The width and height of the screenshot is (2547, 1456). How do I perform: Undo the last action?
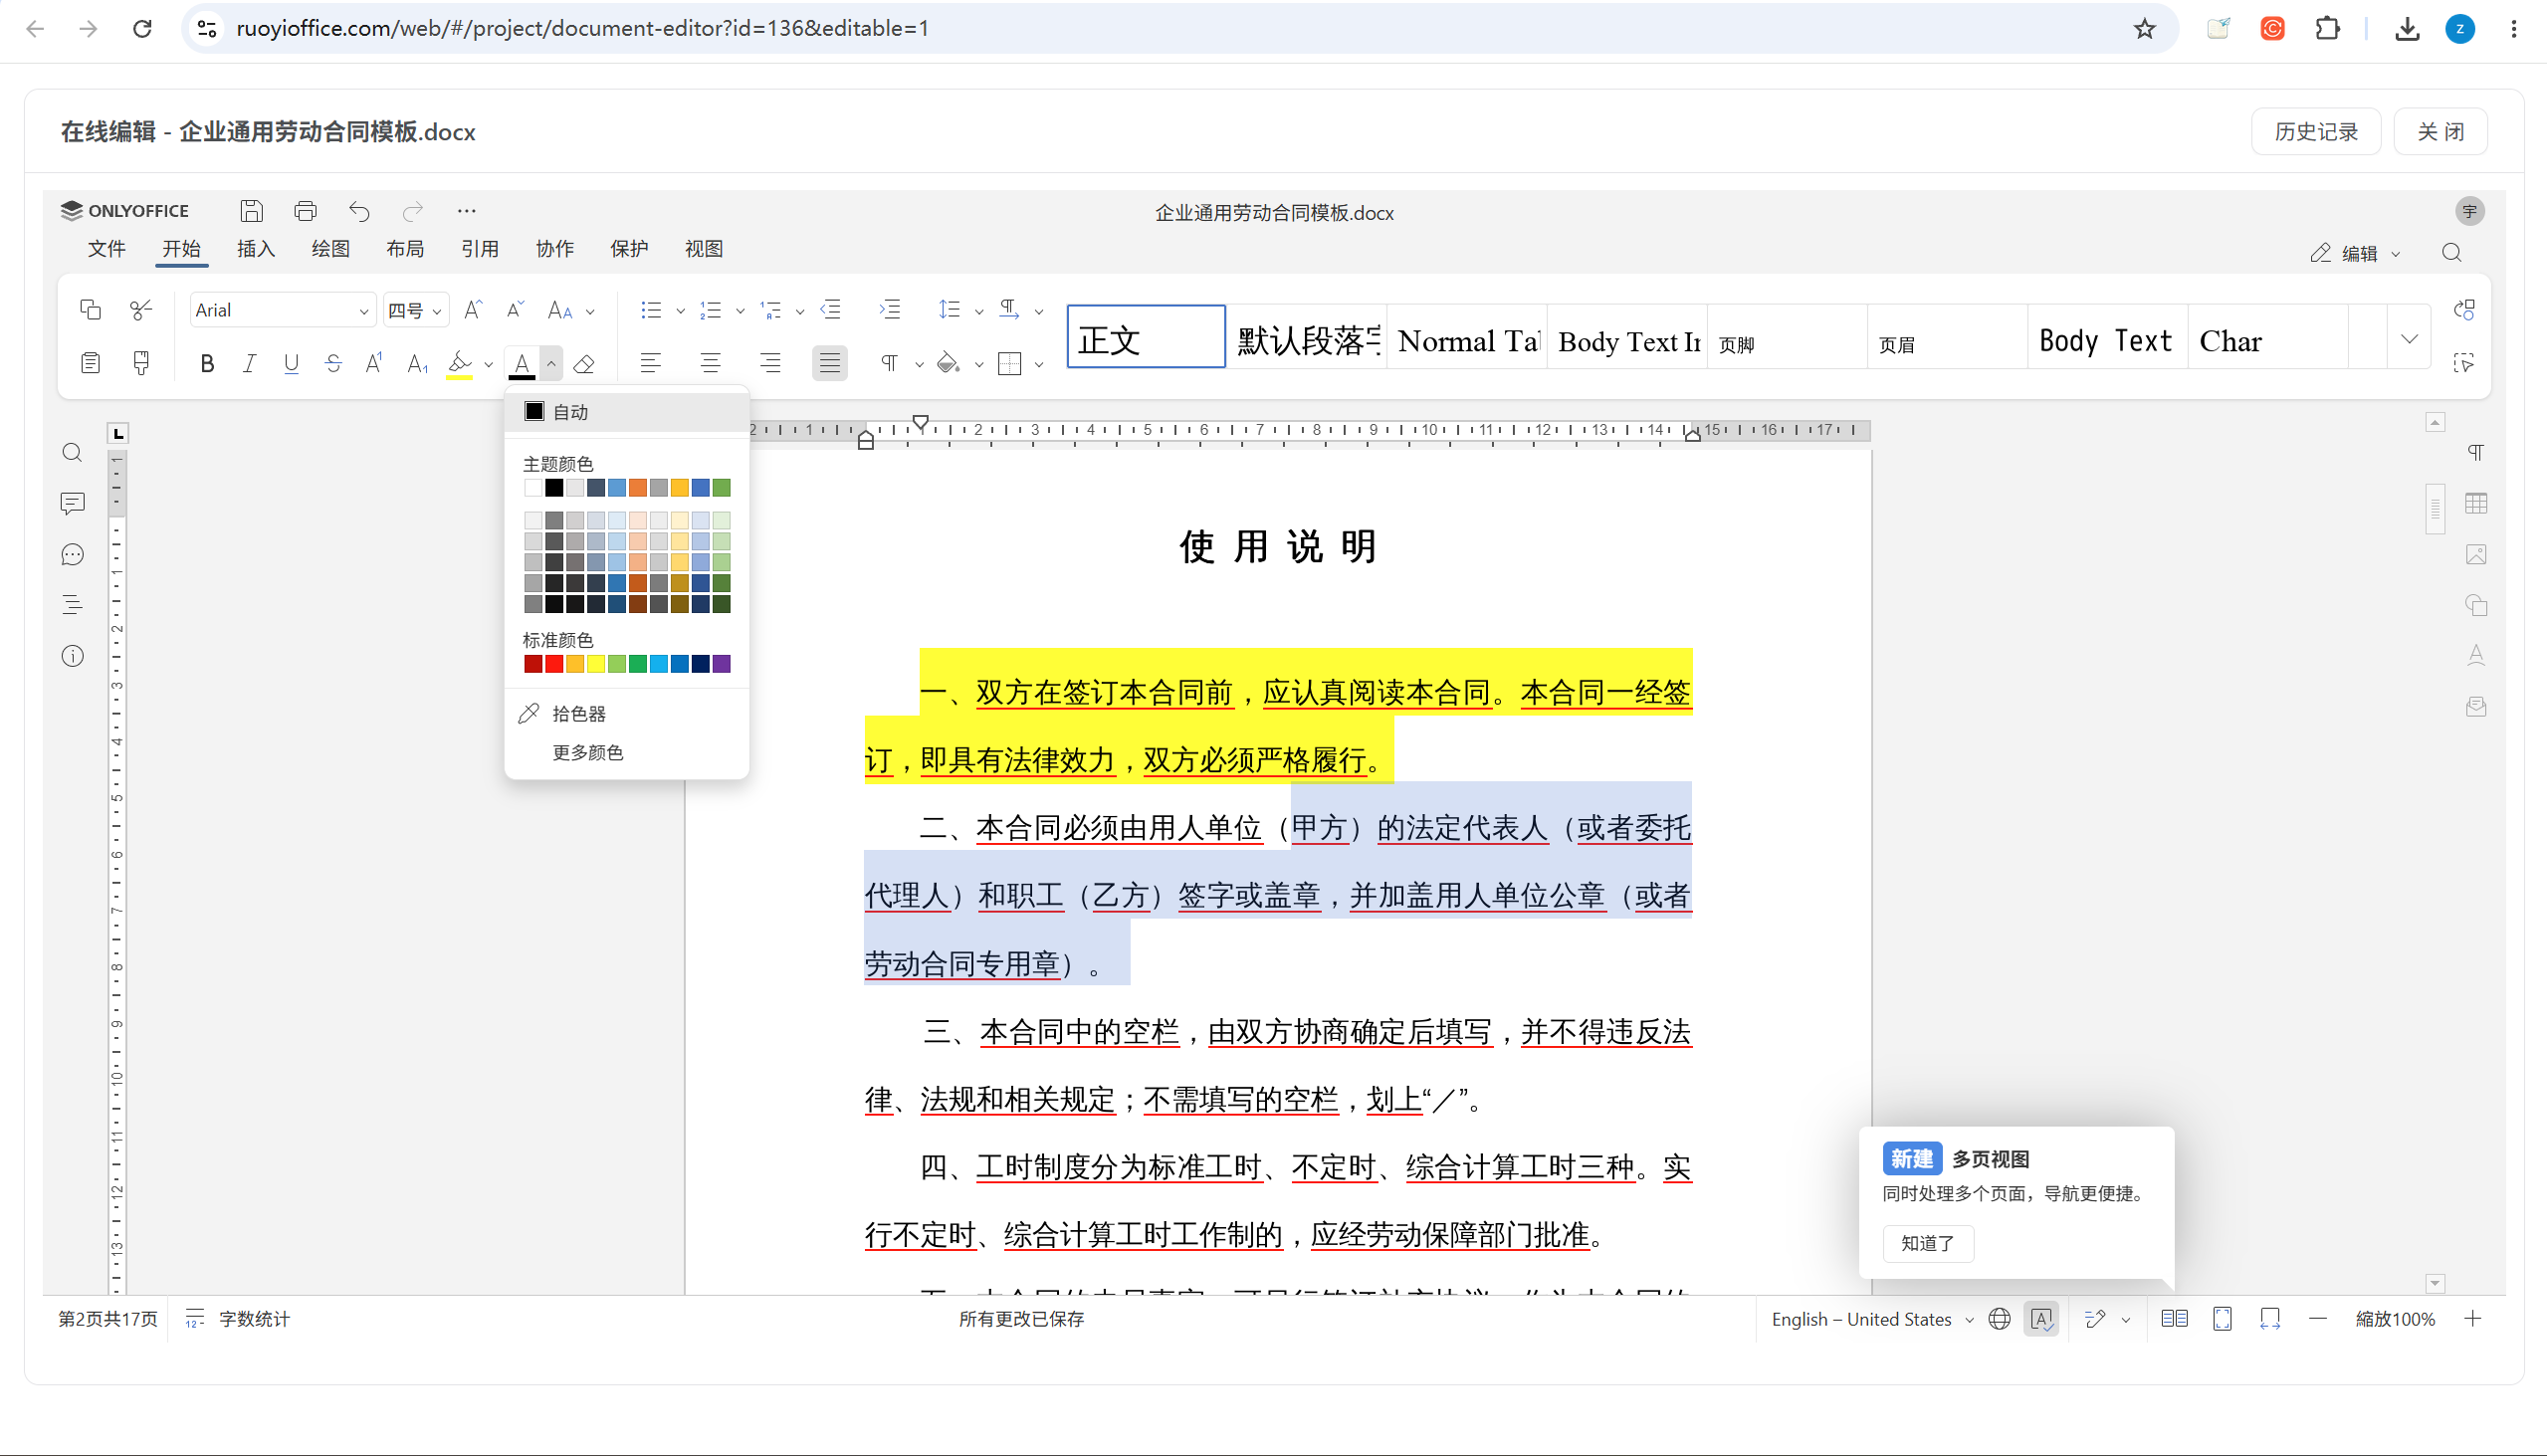coord(359,211)
